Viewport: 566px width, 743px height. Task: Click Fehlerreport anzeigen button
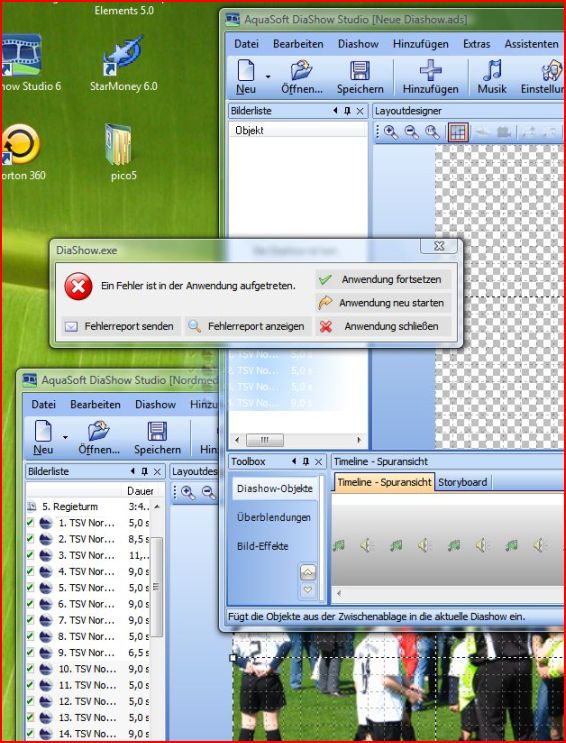point(248,326)
